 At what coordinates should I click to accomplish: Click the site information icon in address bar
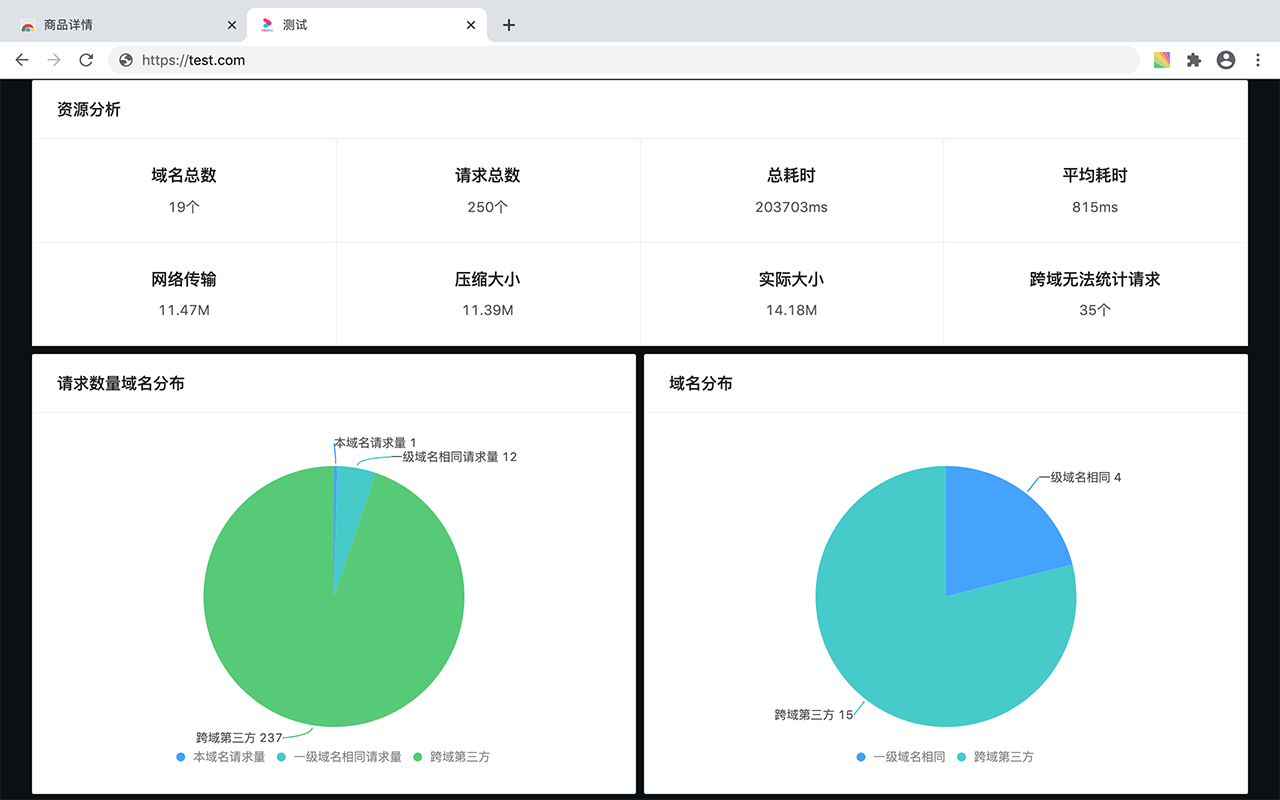[125, 60]
